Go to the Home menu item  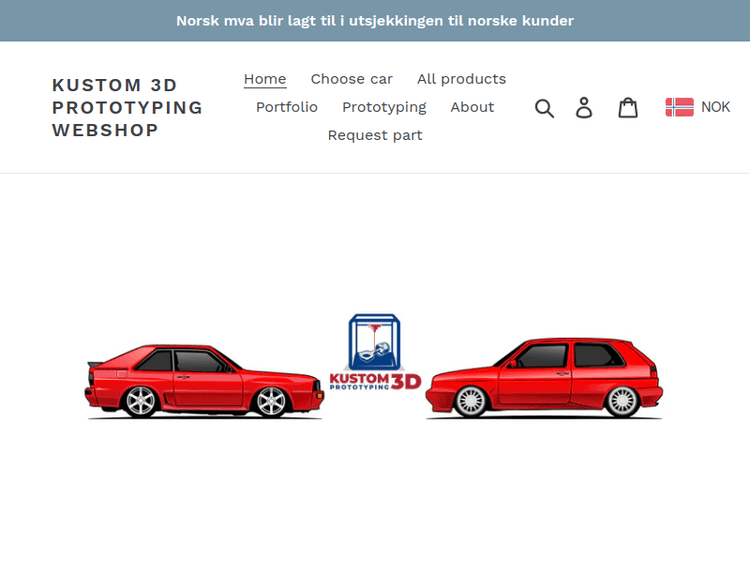click(265, 79)
